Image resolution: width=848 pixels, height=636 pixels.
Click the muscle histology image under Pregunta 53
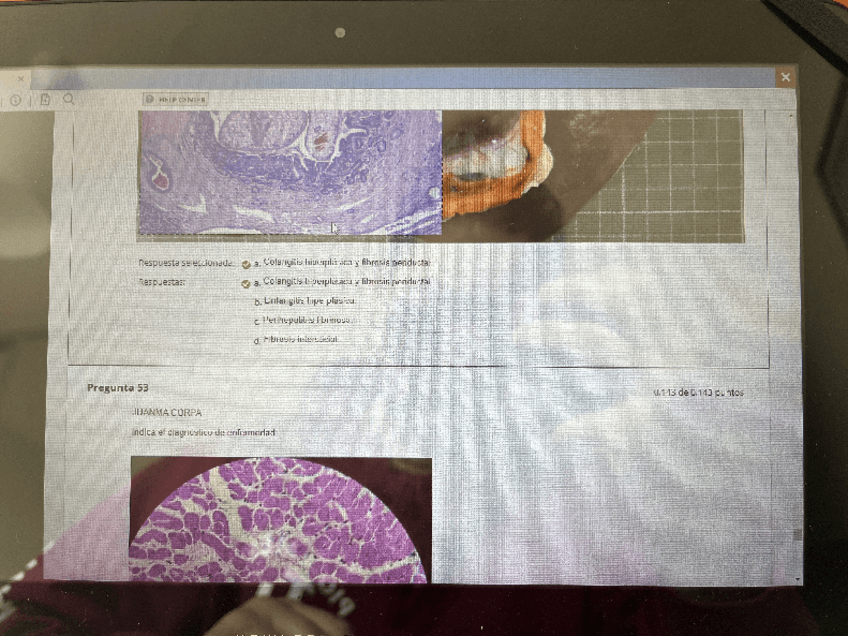[281, 520]
